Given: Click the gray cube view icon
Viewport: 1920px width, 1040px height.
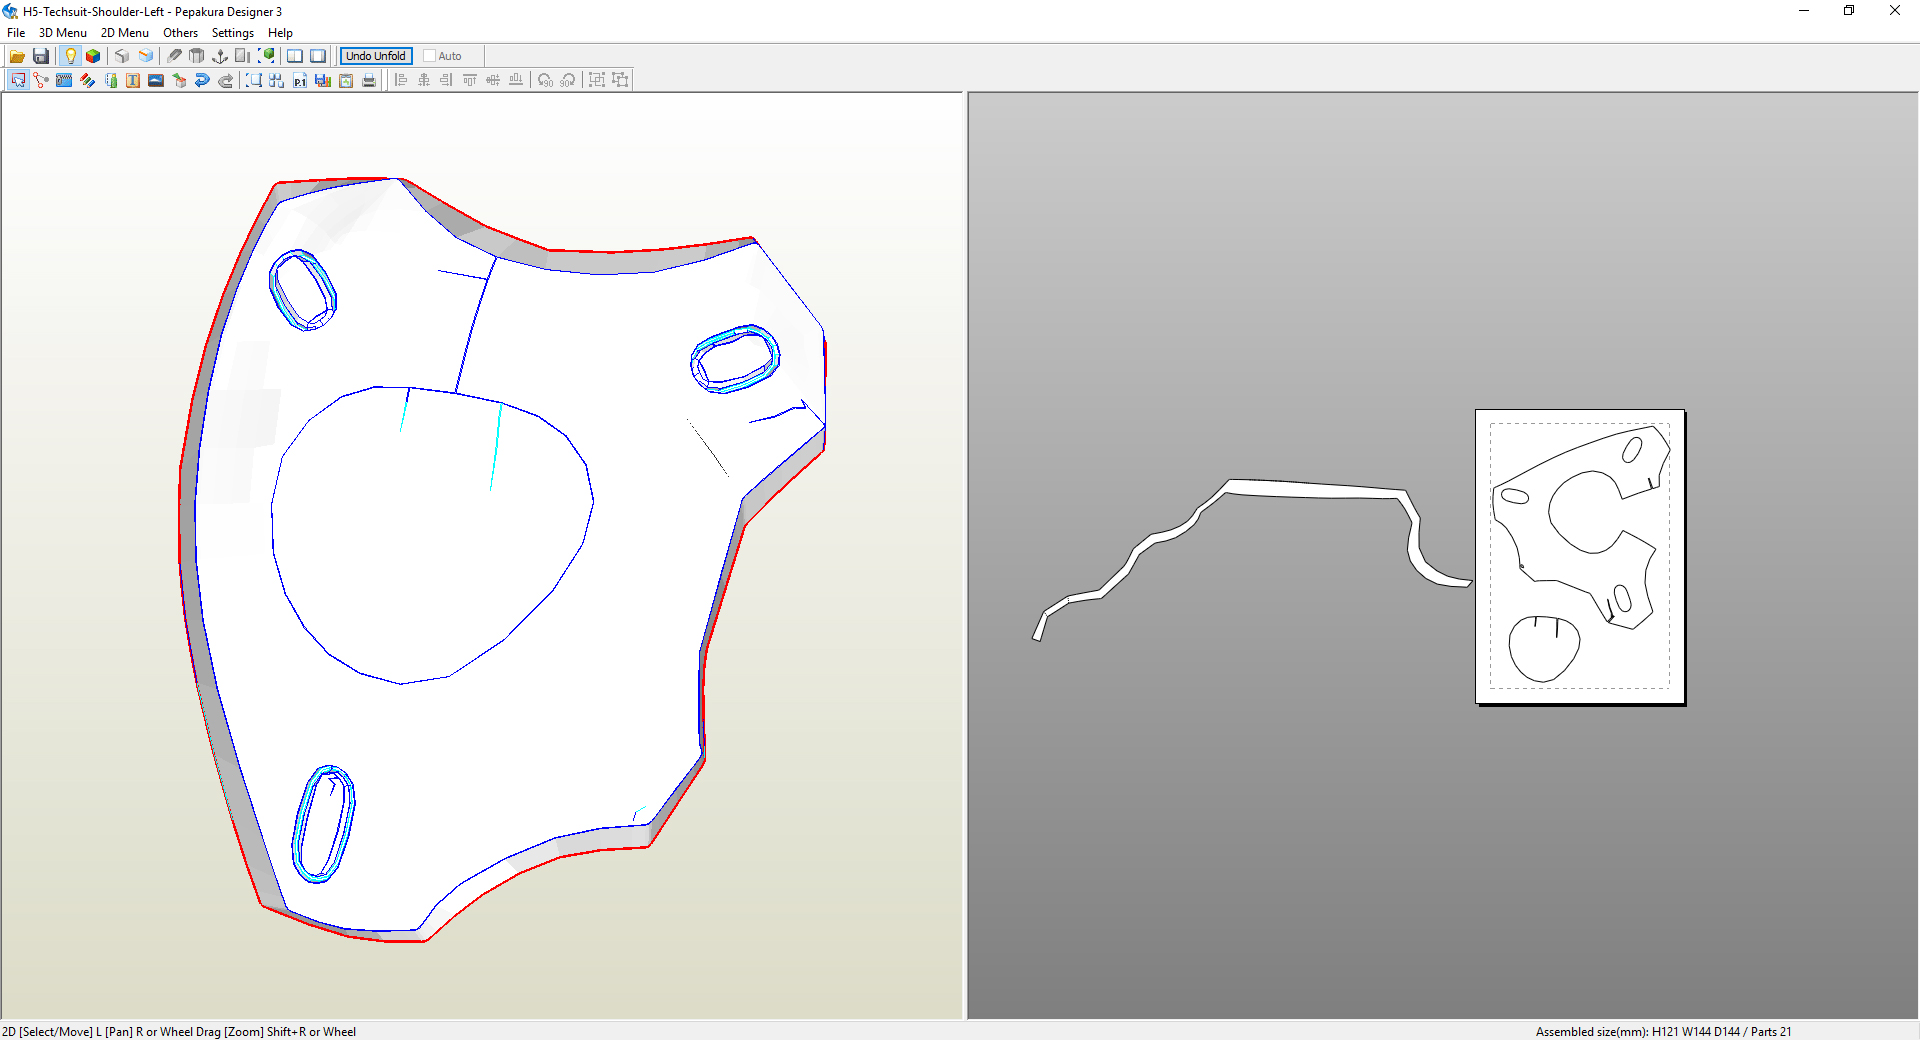Looking at the screenshot, I should [x=122, y=56].
